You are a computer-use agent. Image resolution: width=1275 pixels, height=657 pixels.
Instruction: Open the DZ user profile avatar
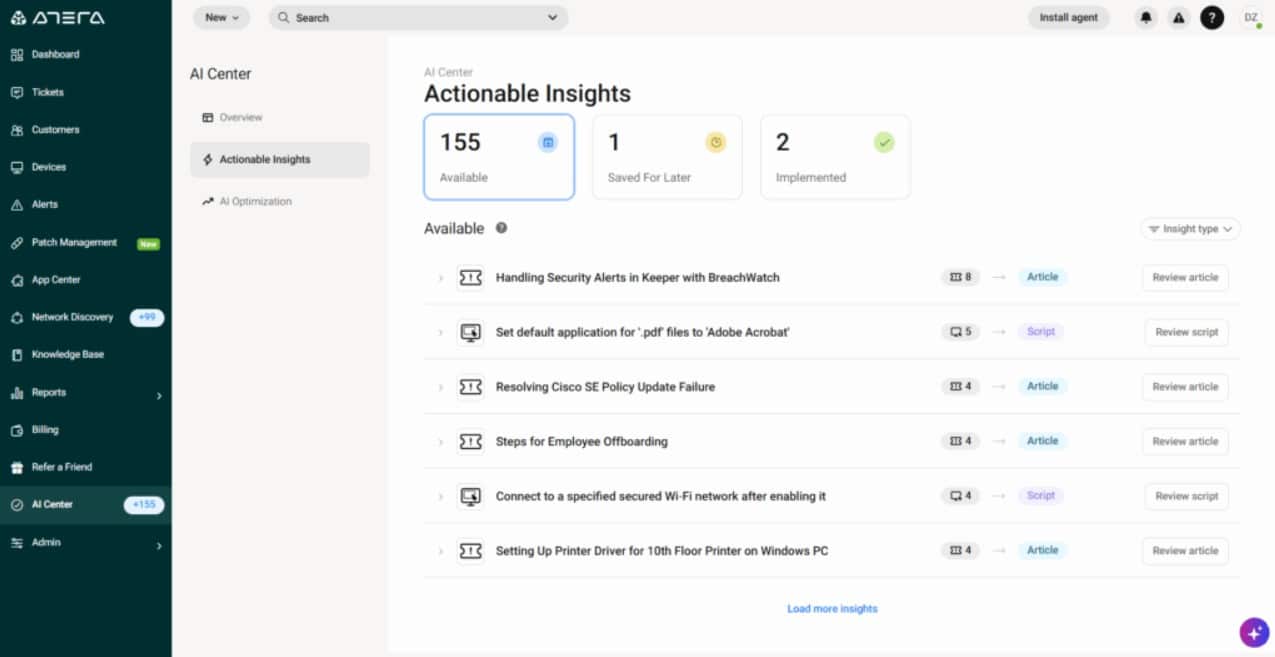tap(1250, 18)
